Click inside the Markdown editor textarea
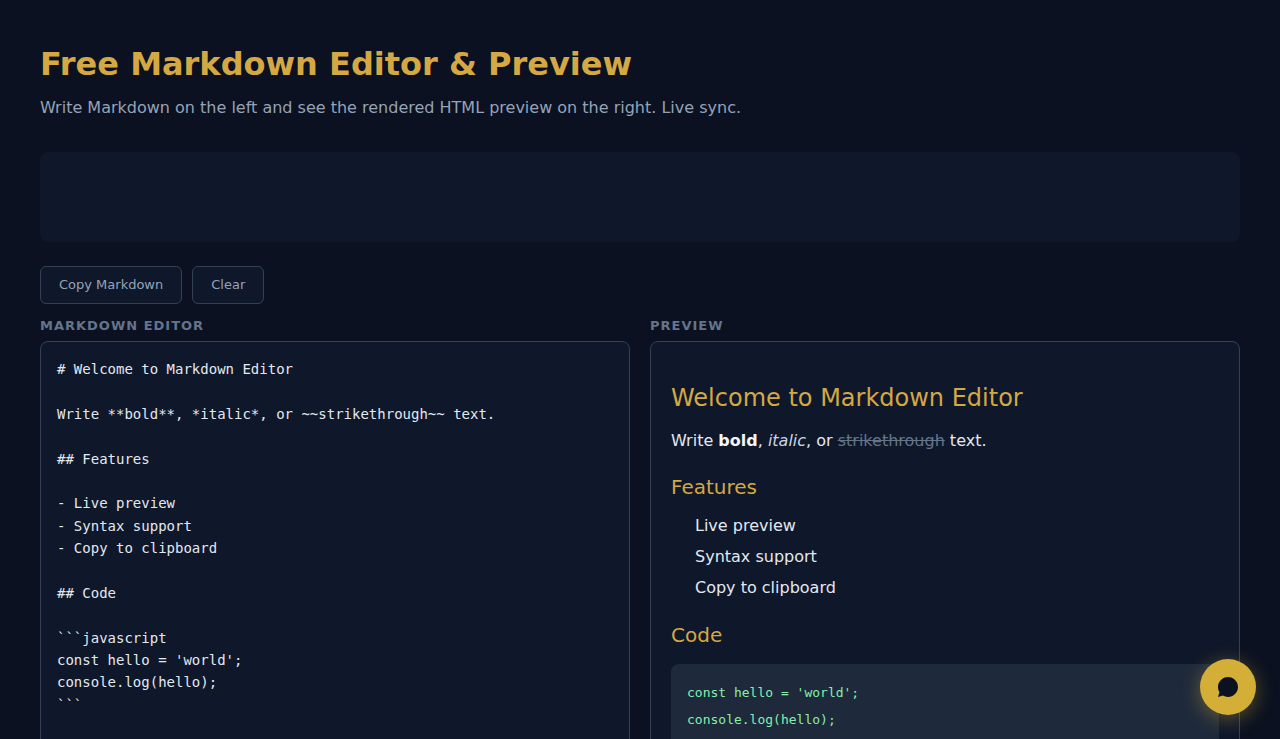 335,540
